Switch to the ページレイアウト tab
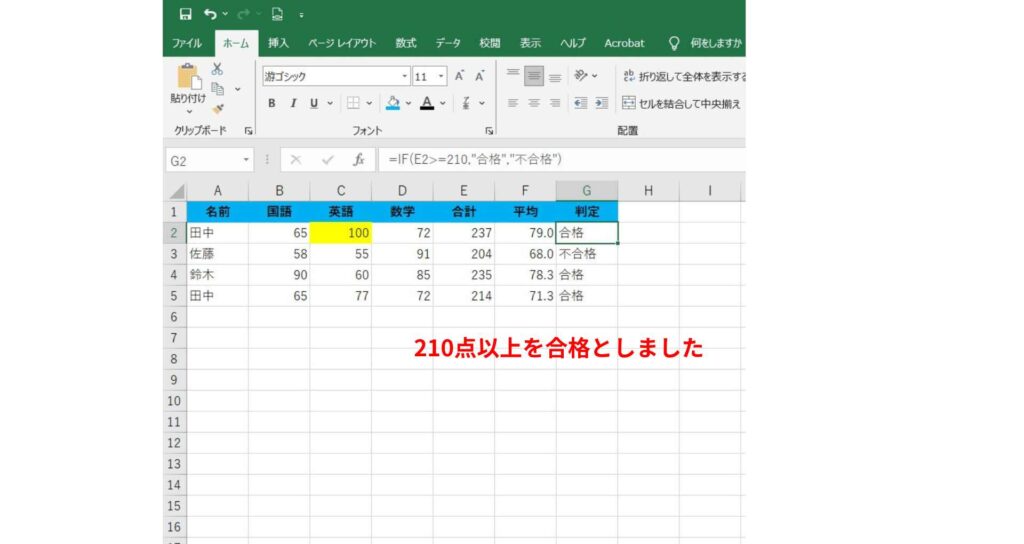This screenshot has height=544, width=1024. pyautogui.click(x=342, y=43)
